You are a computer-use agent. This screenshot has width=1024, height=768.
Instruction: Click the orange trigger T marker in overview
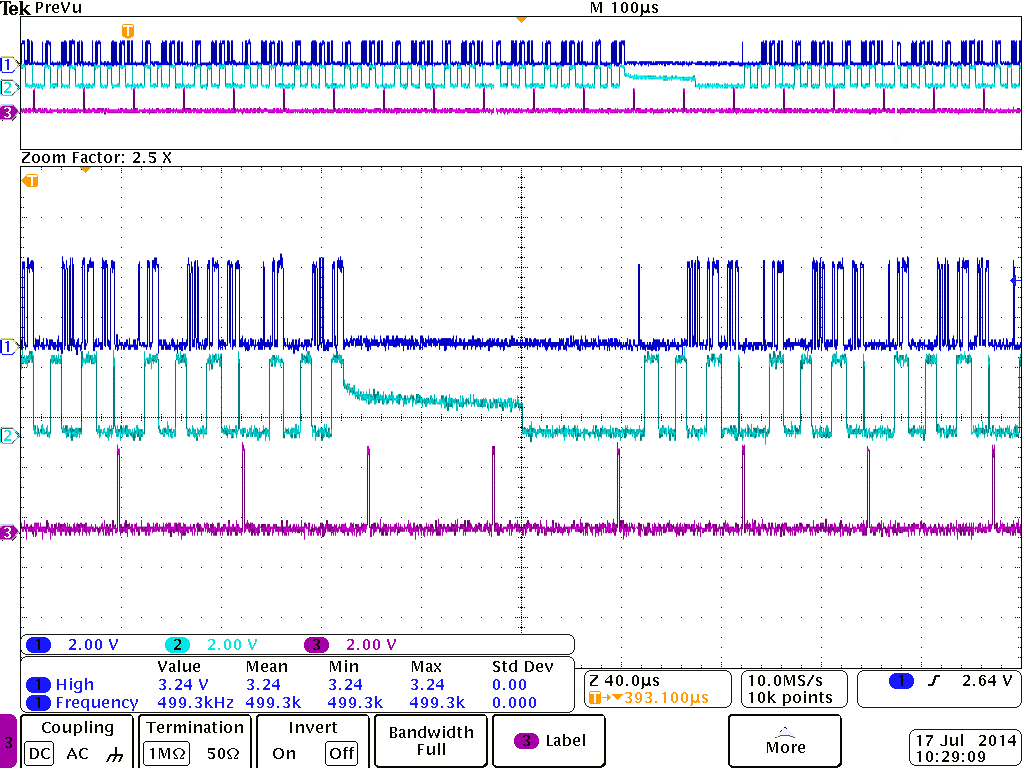coord(127,31)
